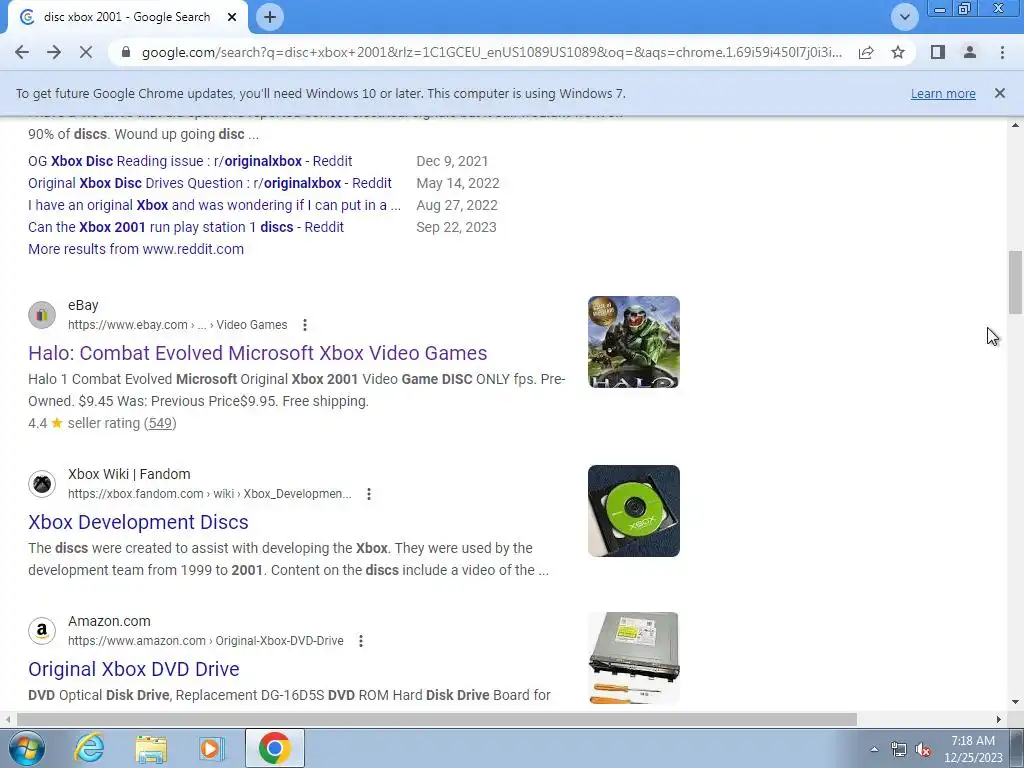Open a new tab
The image size is (1024, 768).
270,17
